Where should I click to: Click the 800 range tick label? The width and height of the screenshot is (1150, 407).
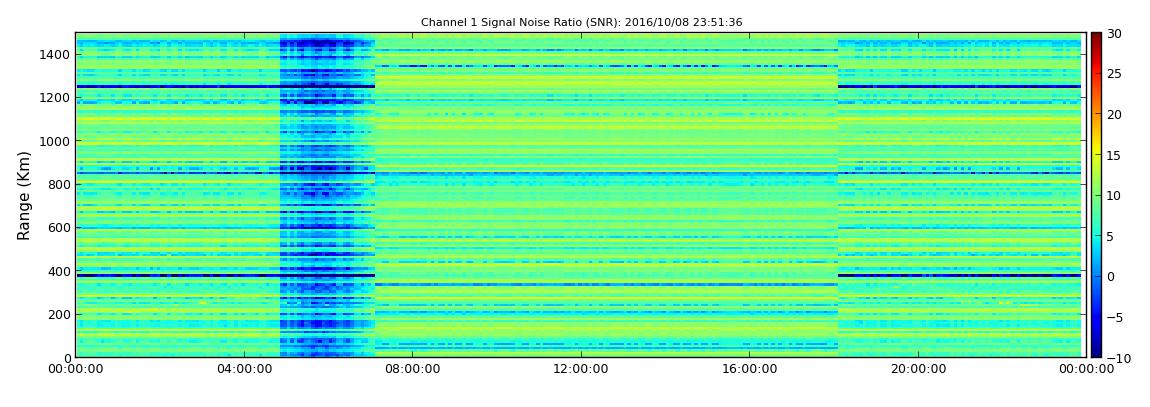[59, 185]
